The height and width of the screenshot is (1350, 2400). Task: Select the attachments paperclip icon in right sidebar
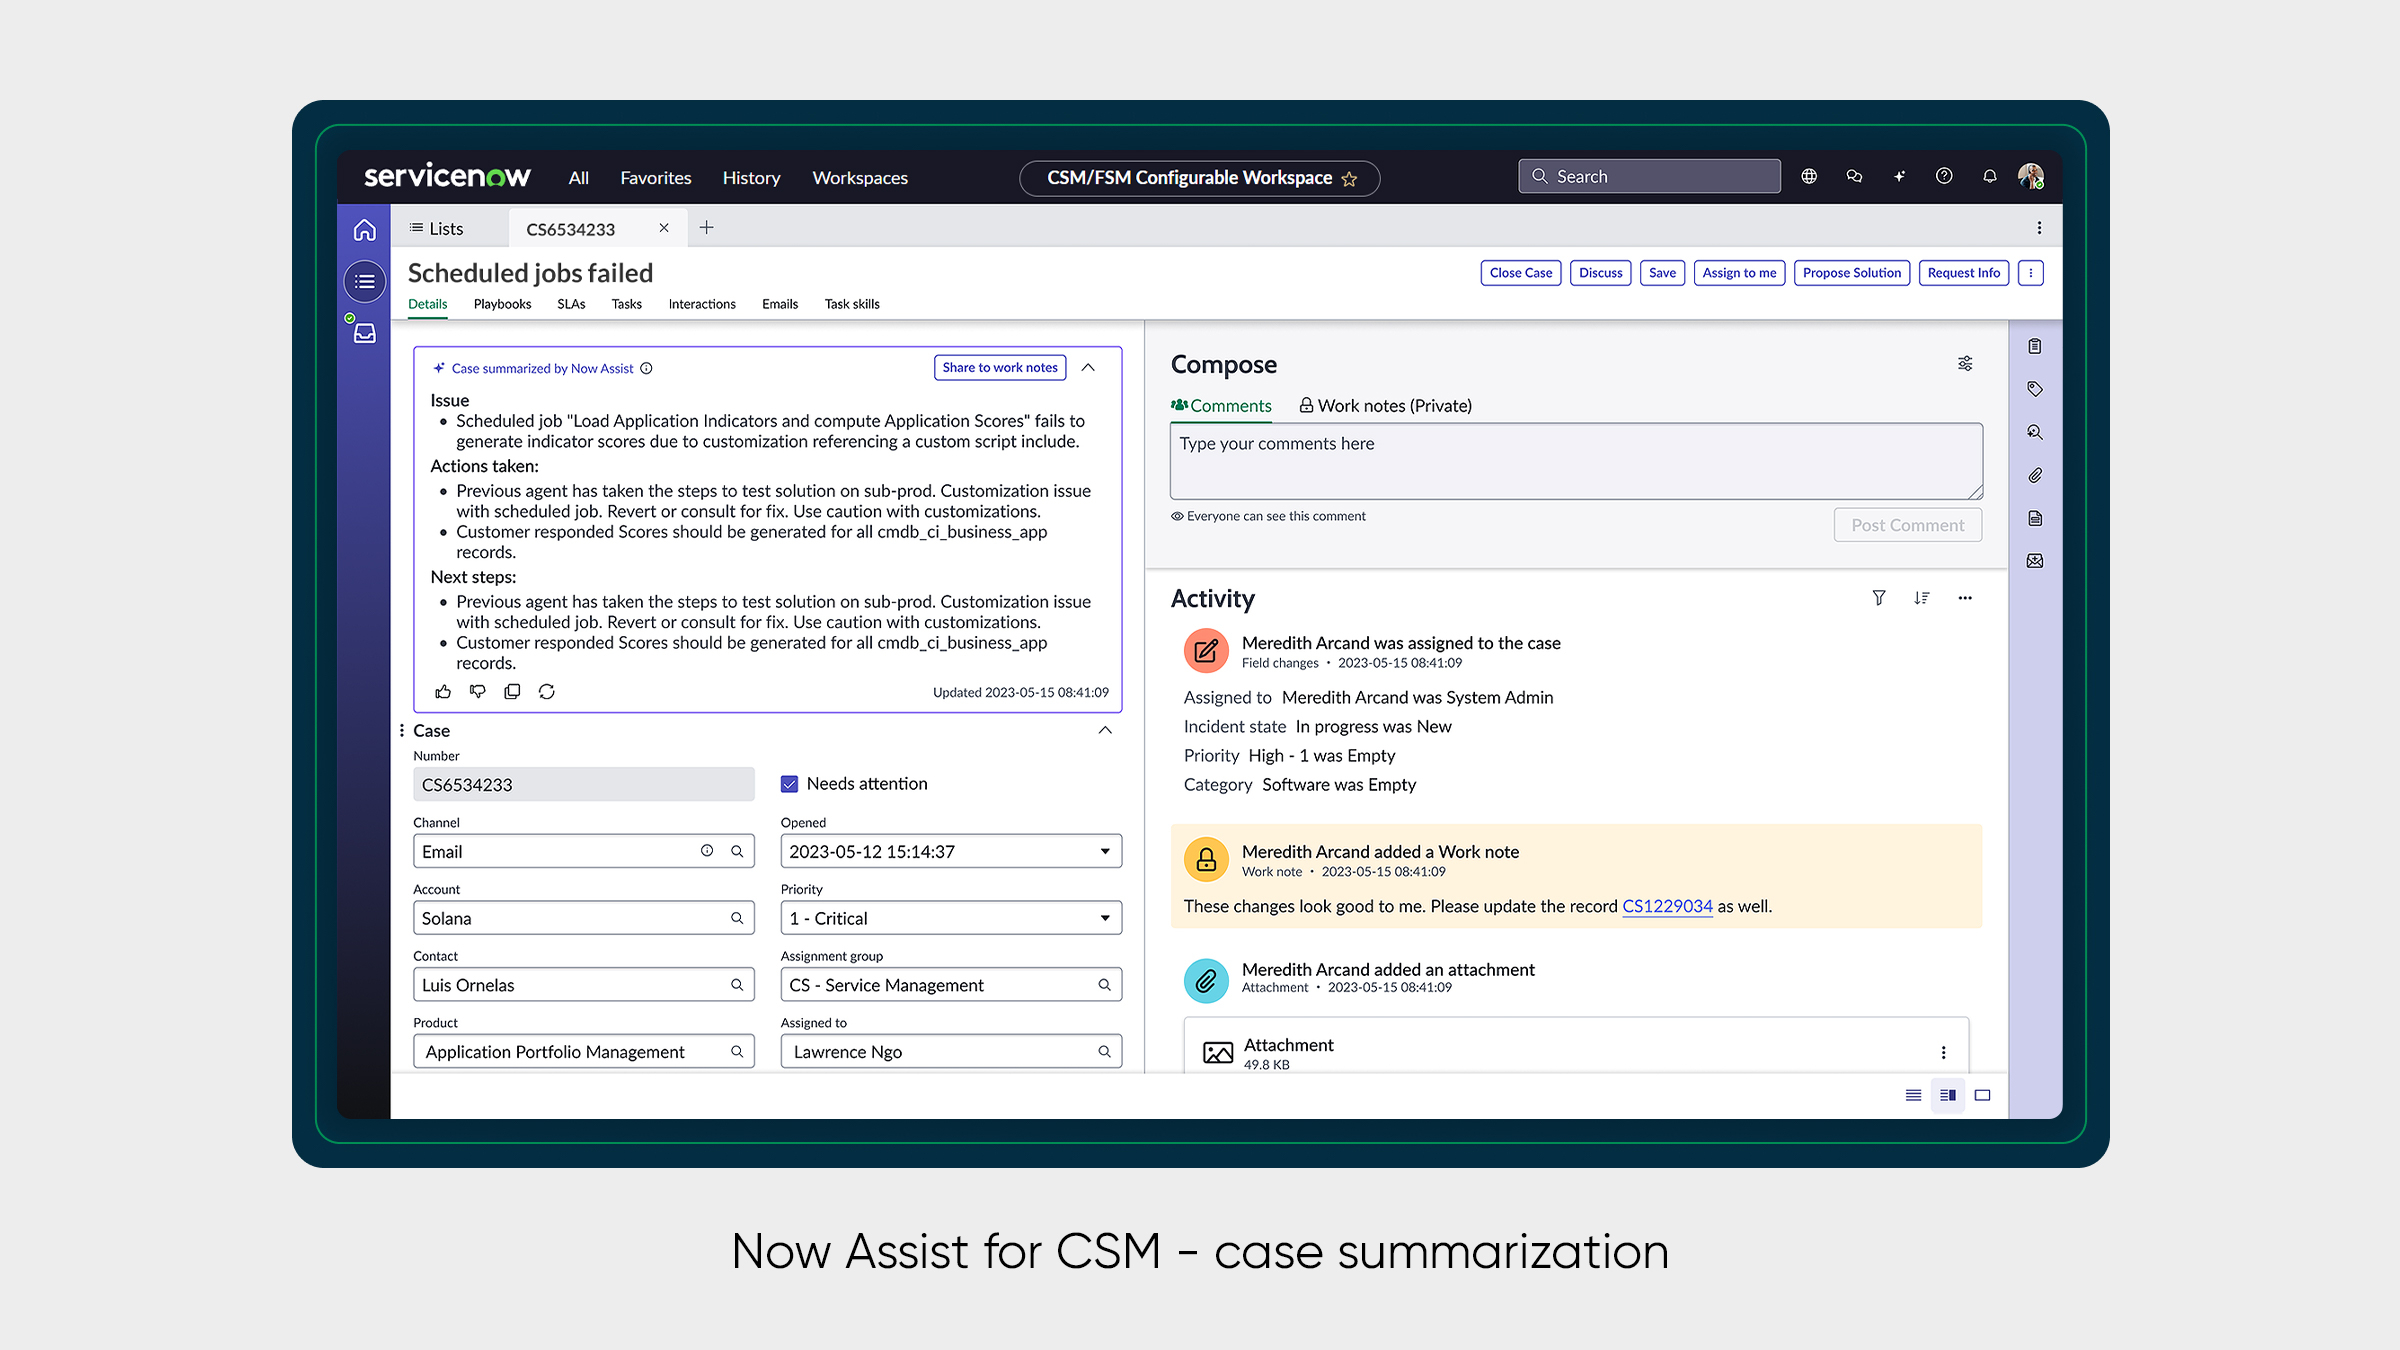2035,475
